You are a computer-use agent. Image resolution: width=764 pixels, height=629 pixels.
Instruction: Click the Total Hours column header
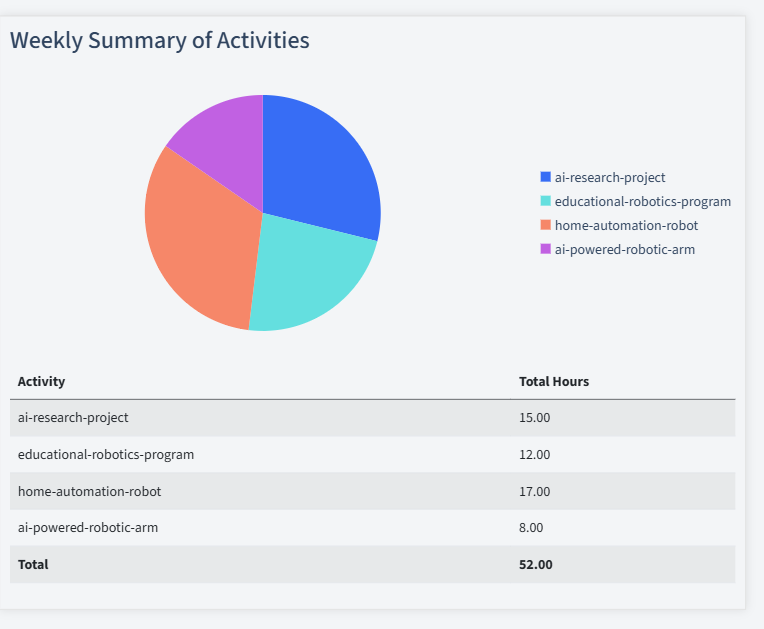tap(554, 381)
